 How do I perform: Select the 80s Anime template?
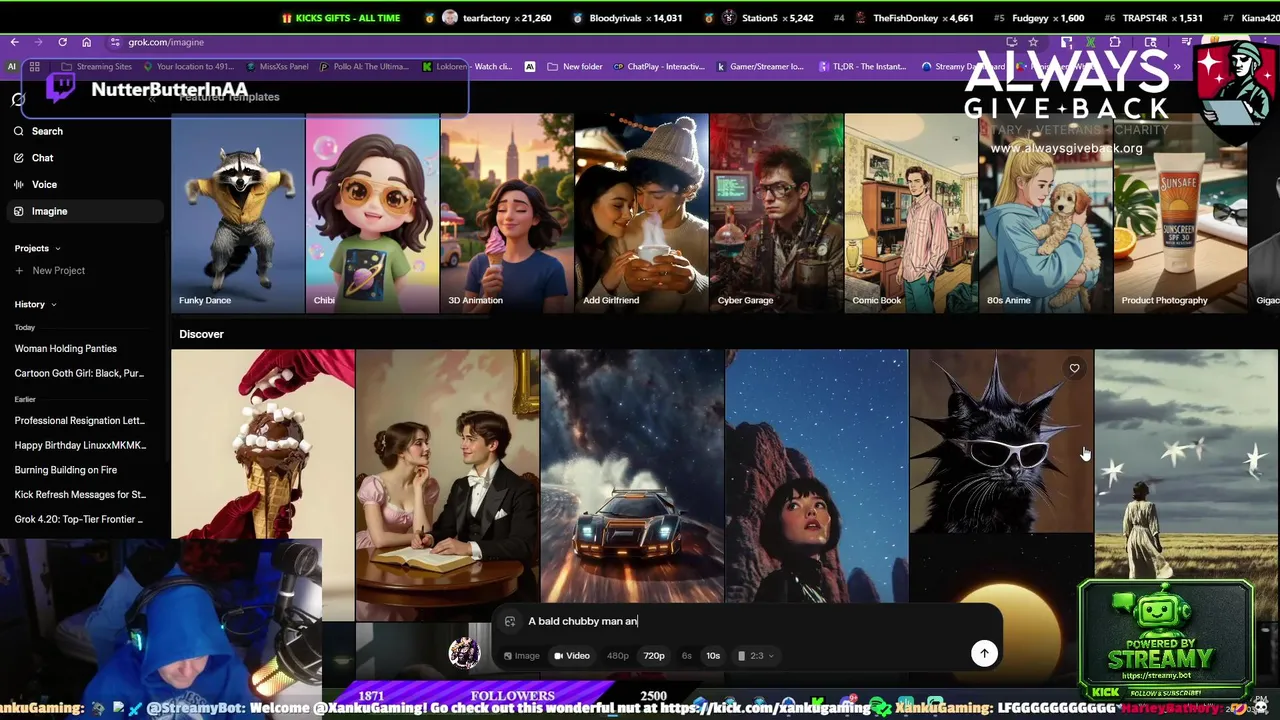(x=1045, y=213)
